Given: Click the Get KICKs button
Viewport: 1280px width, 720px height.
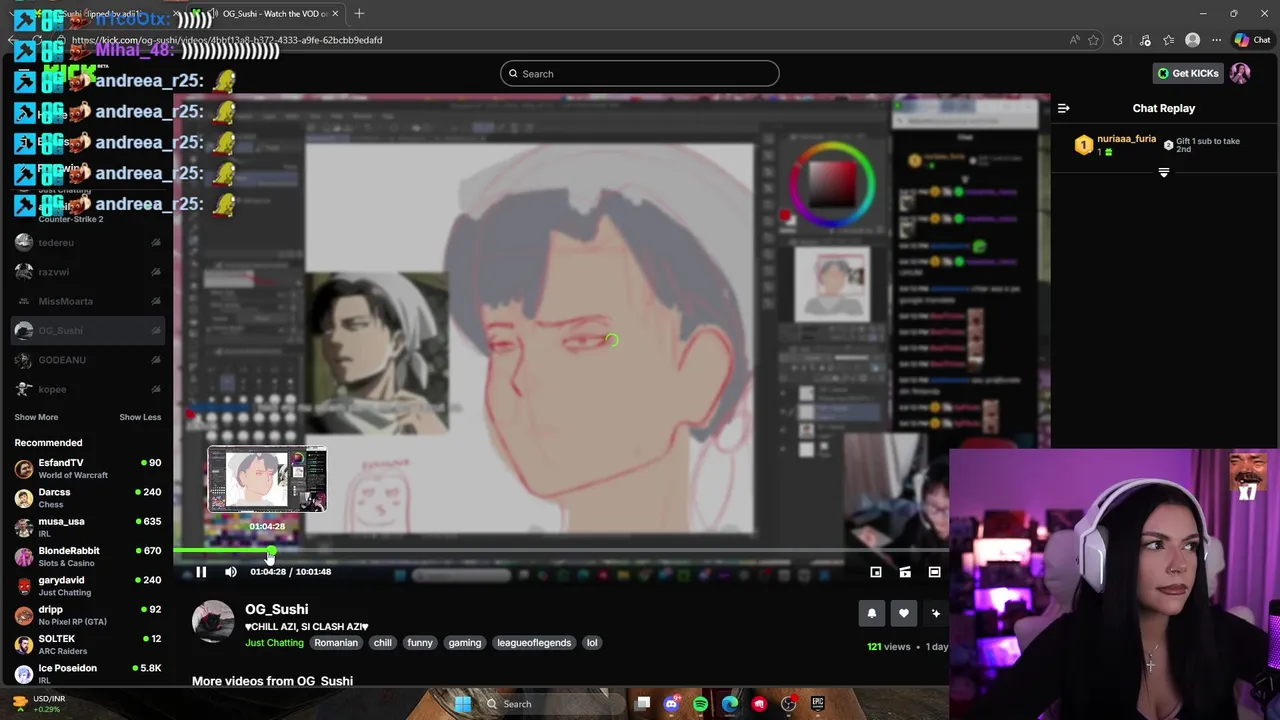Looking at the screenshot, I should (1188, 73).
